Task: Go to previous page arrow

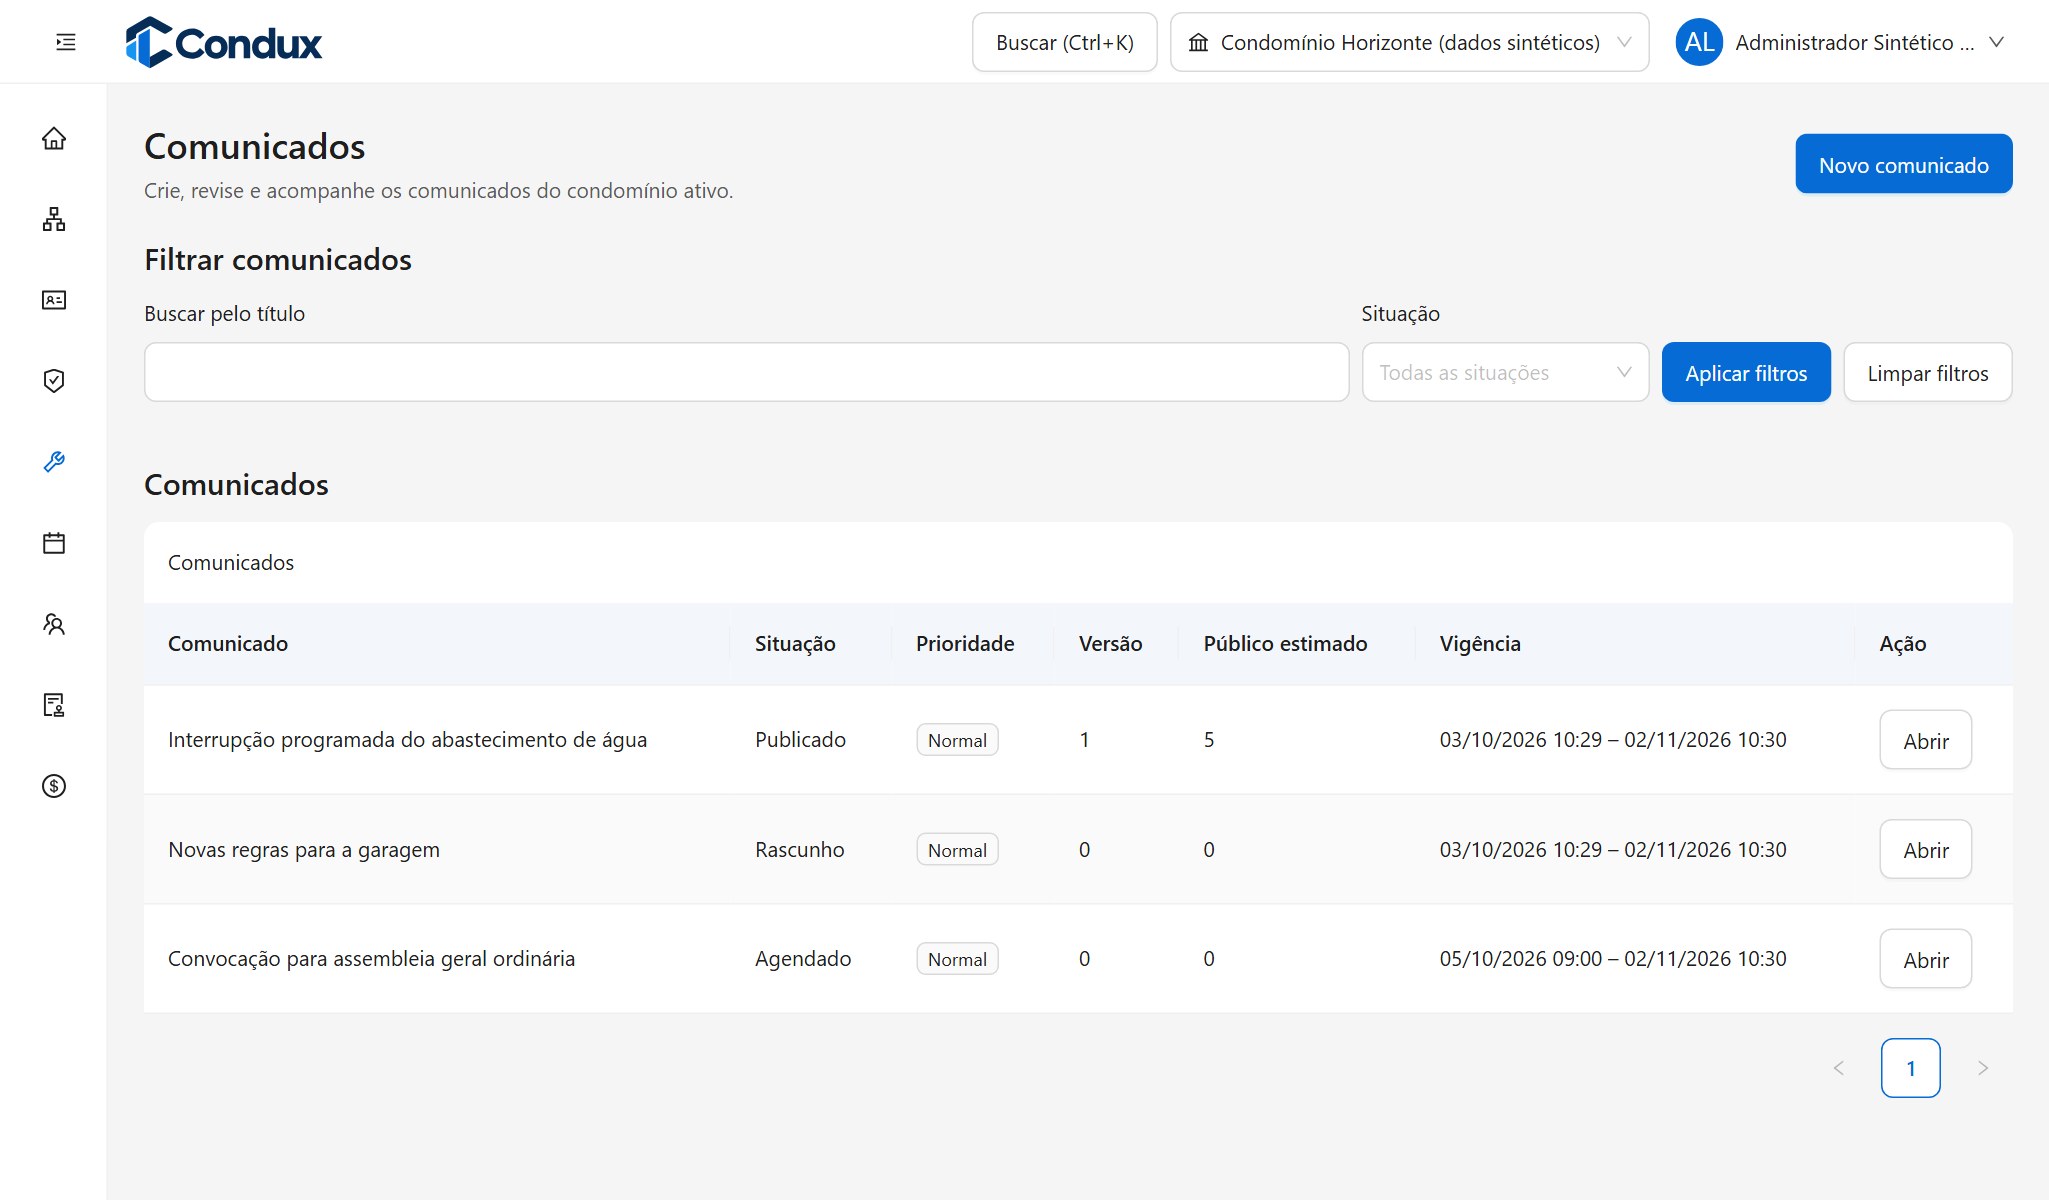Action: (1839, 1068)
